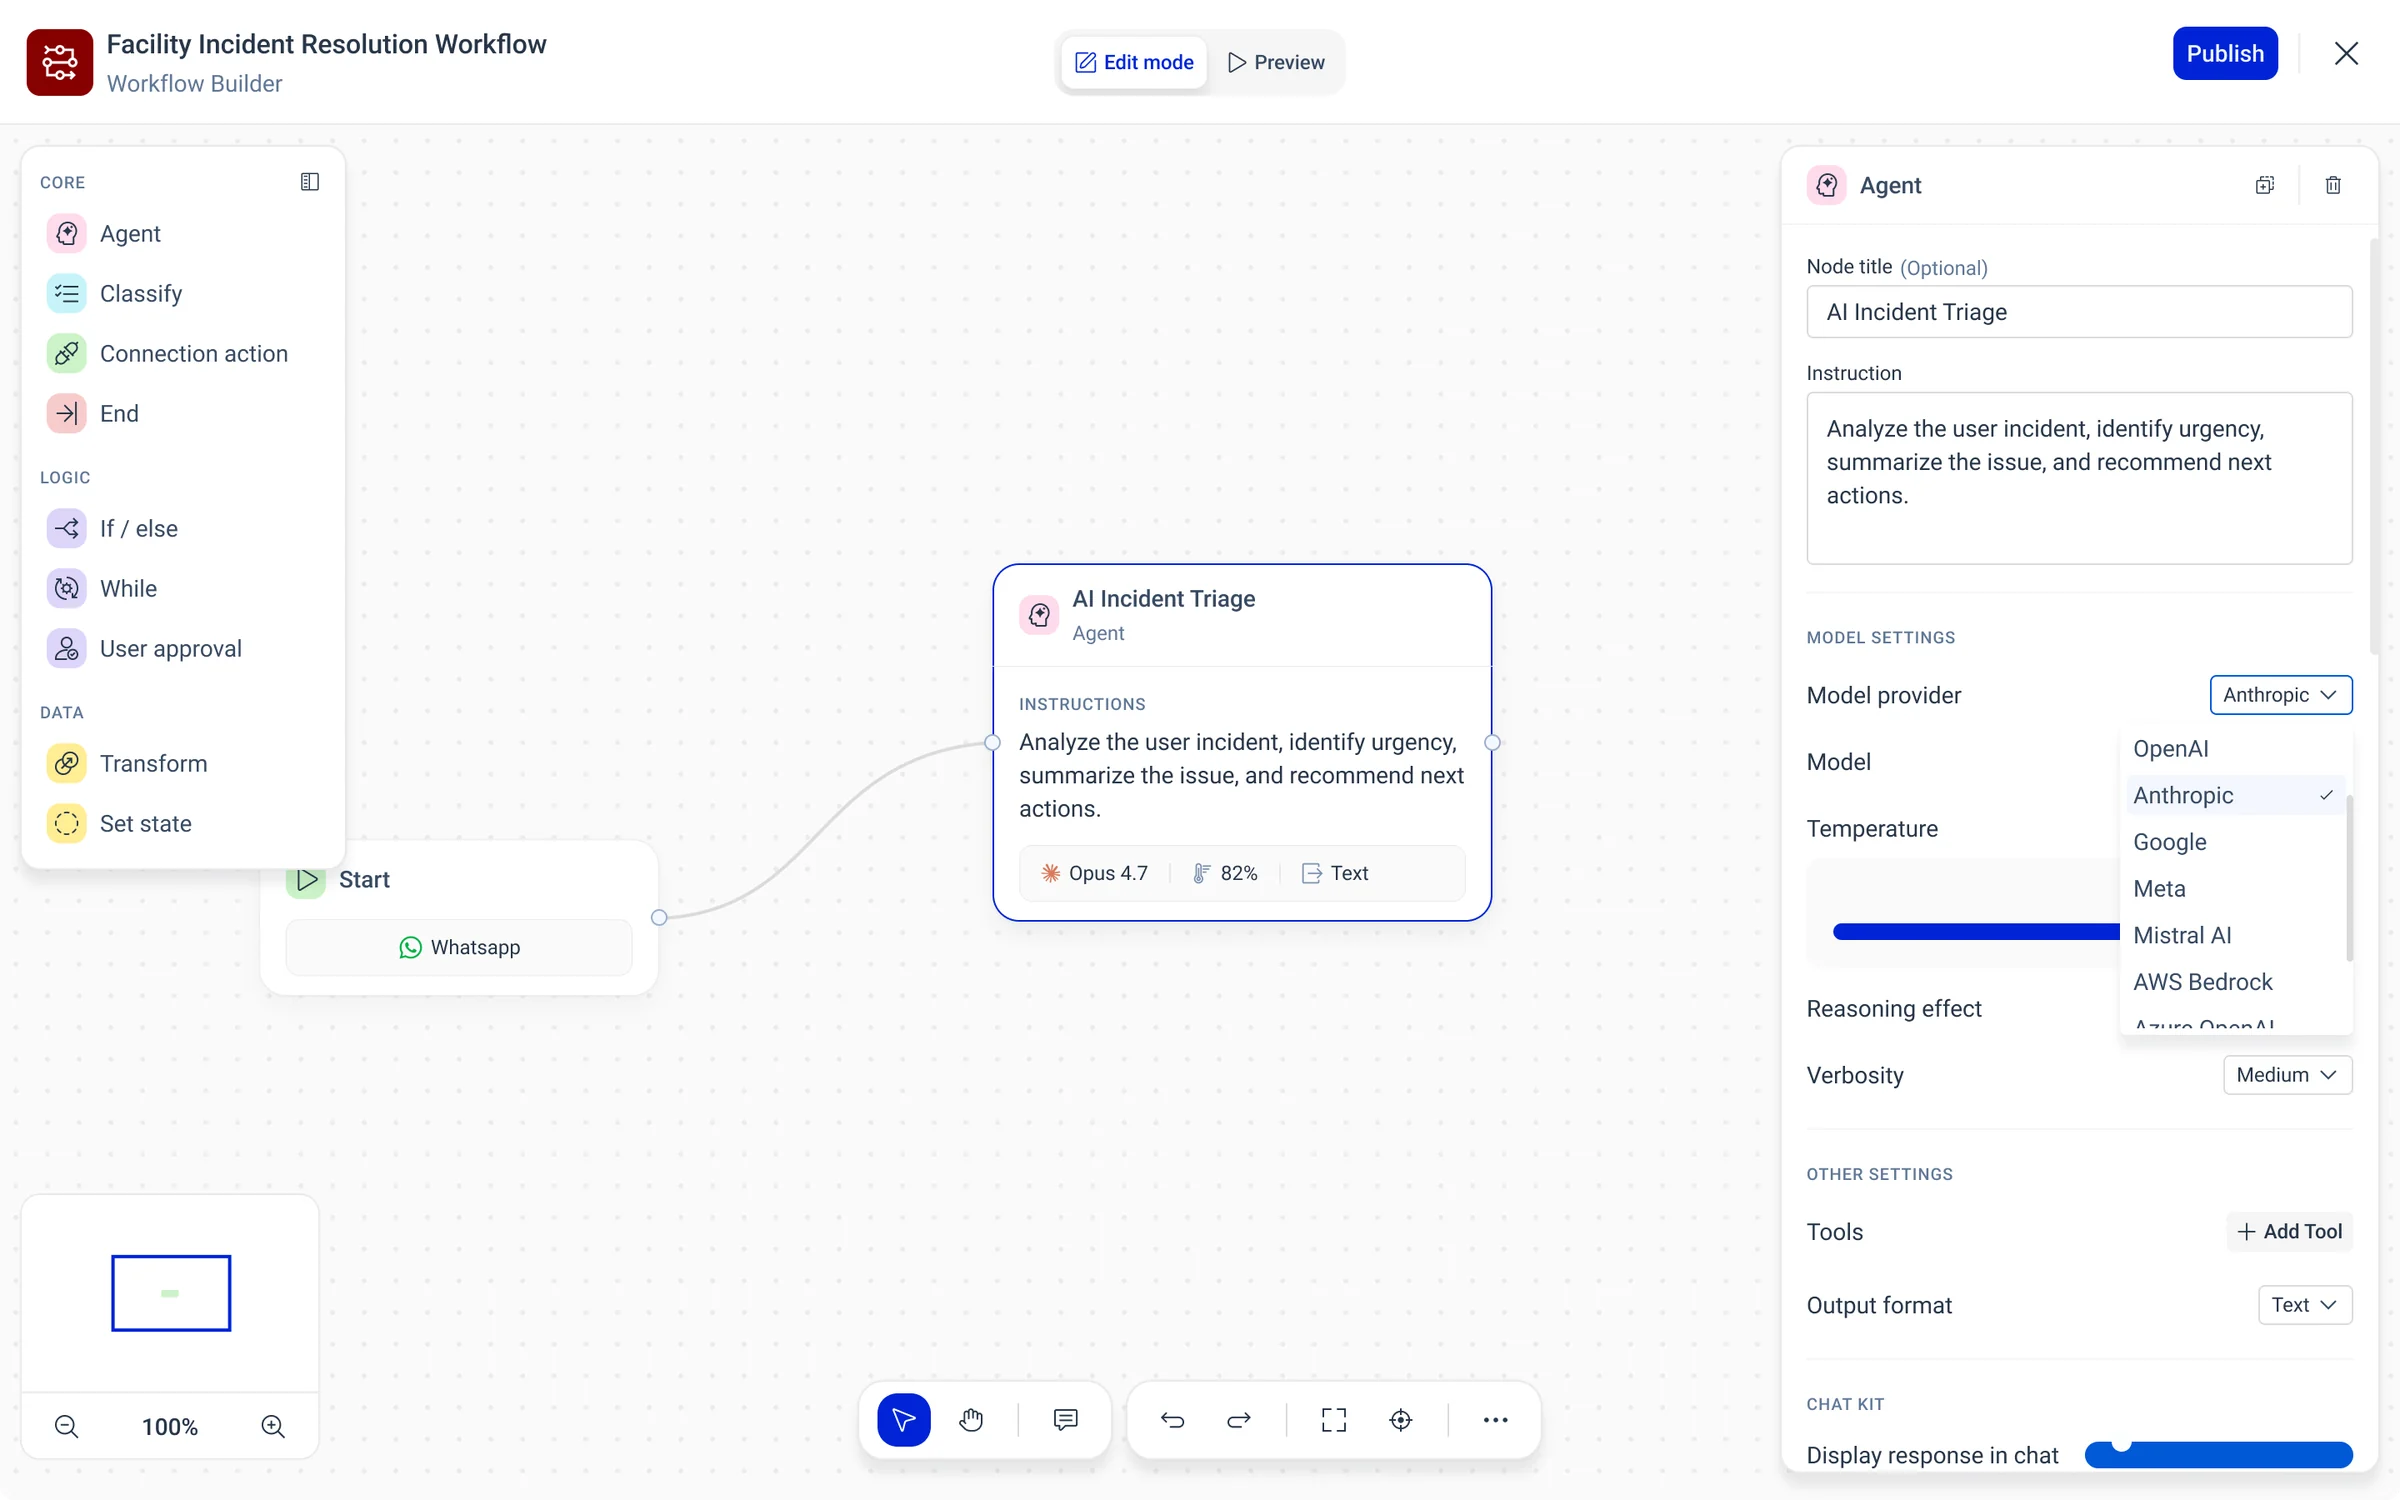Center the canvas with the target icon
This screenshot has height=1500, width=2400.
pyautogui.click(x=1401, y=1420)
